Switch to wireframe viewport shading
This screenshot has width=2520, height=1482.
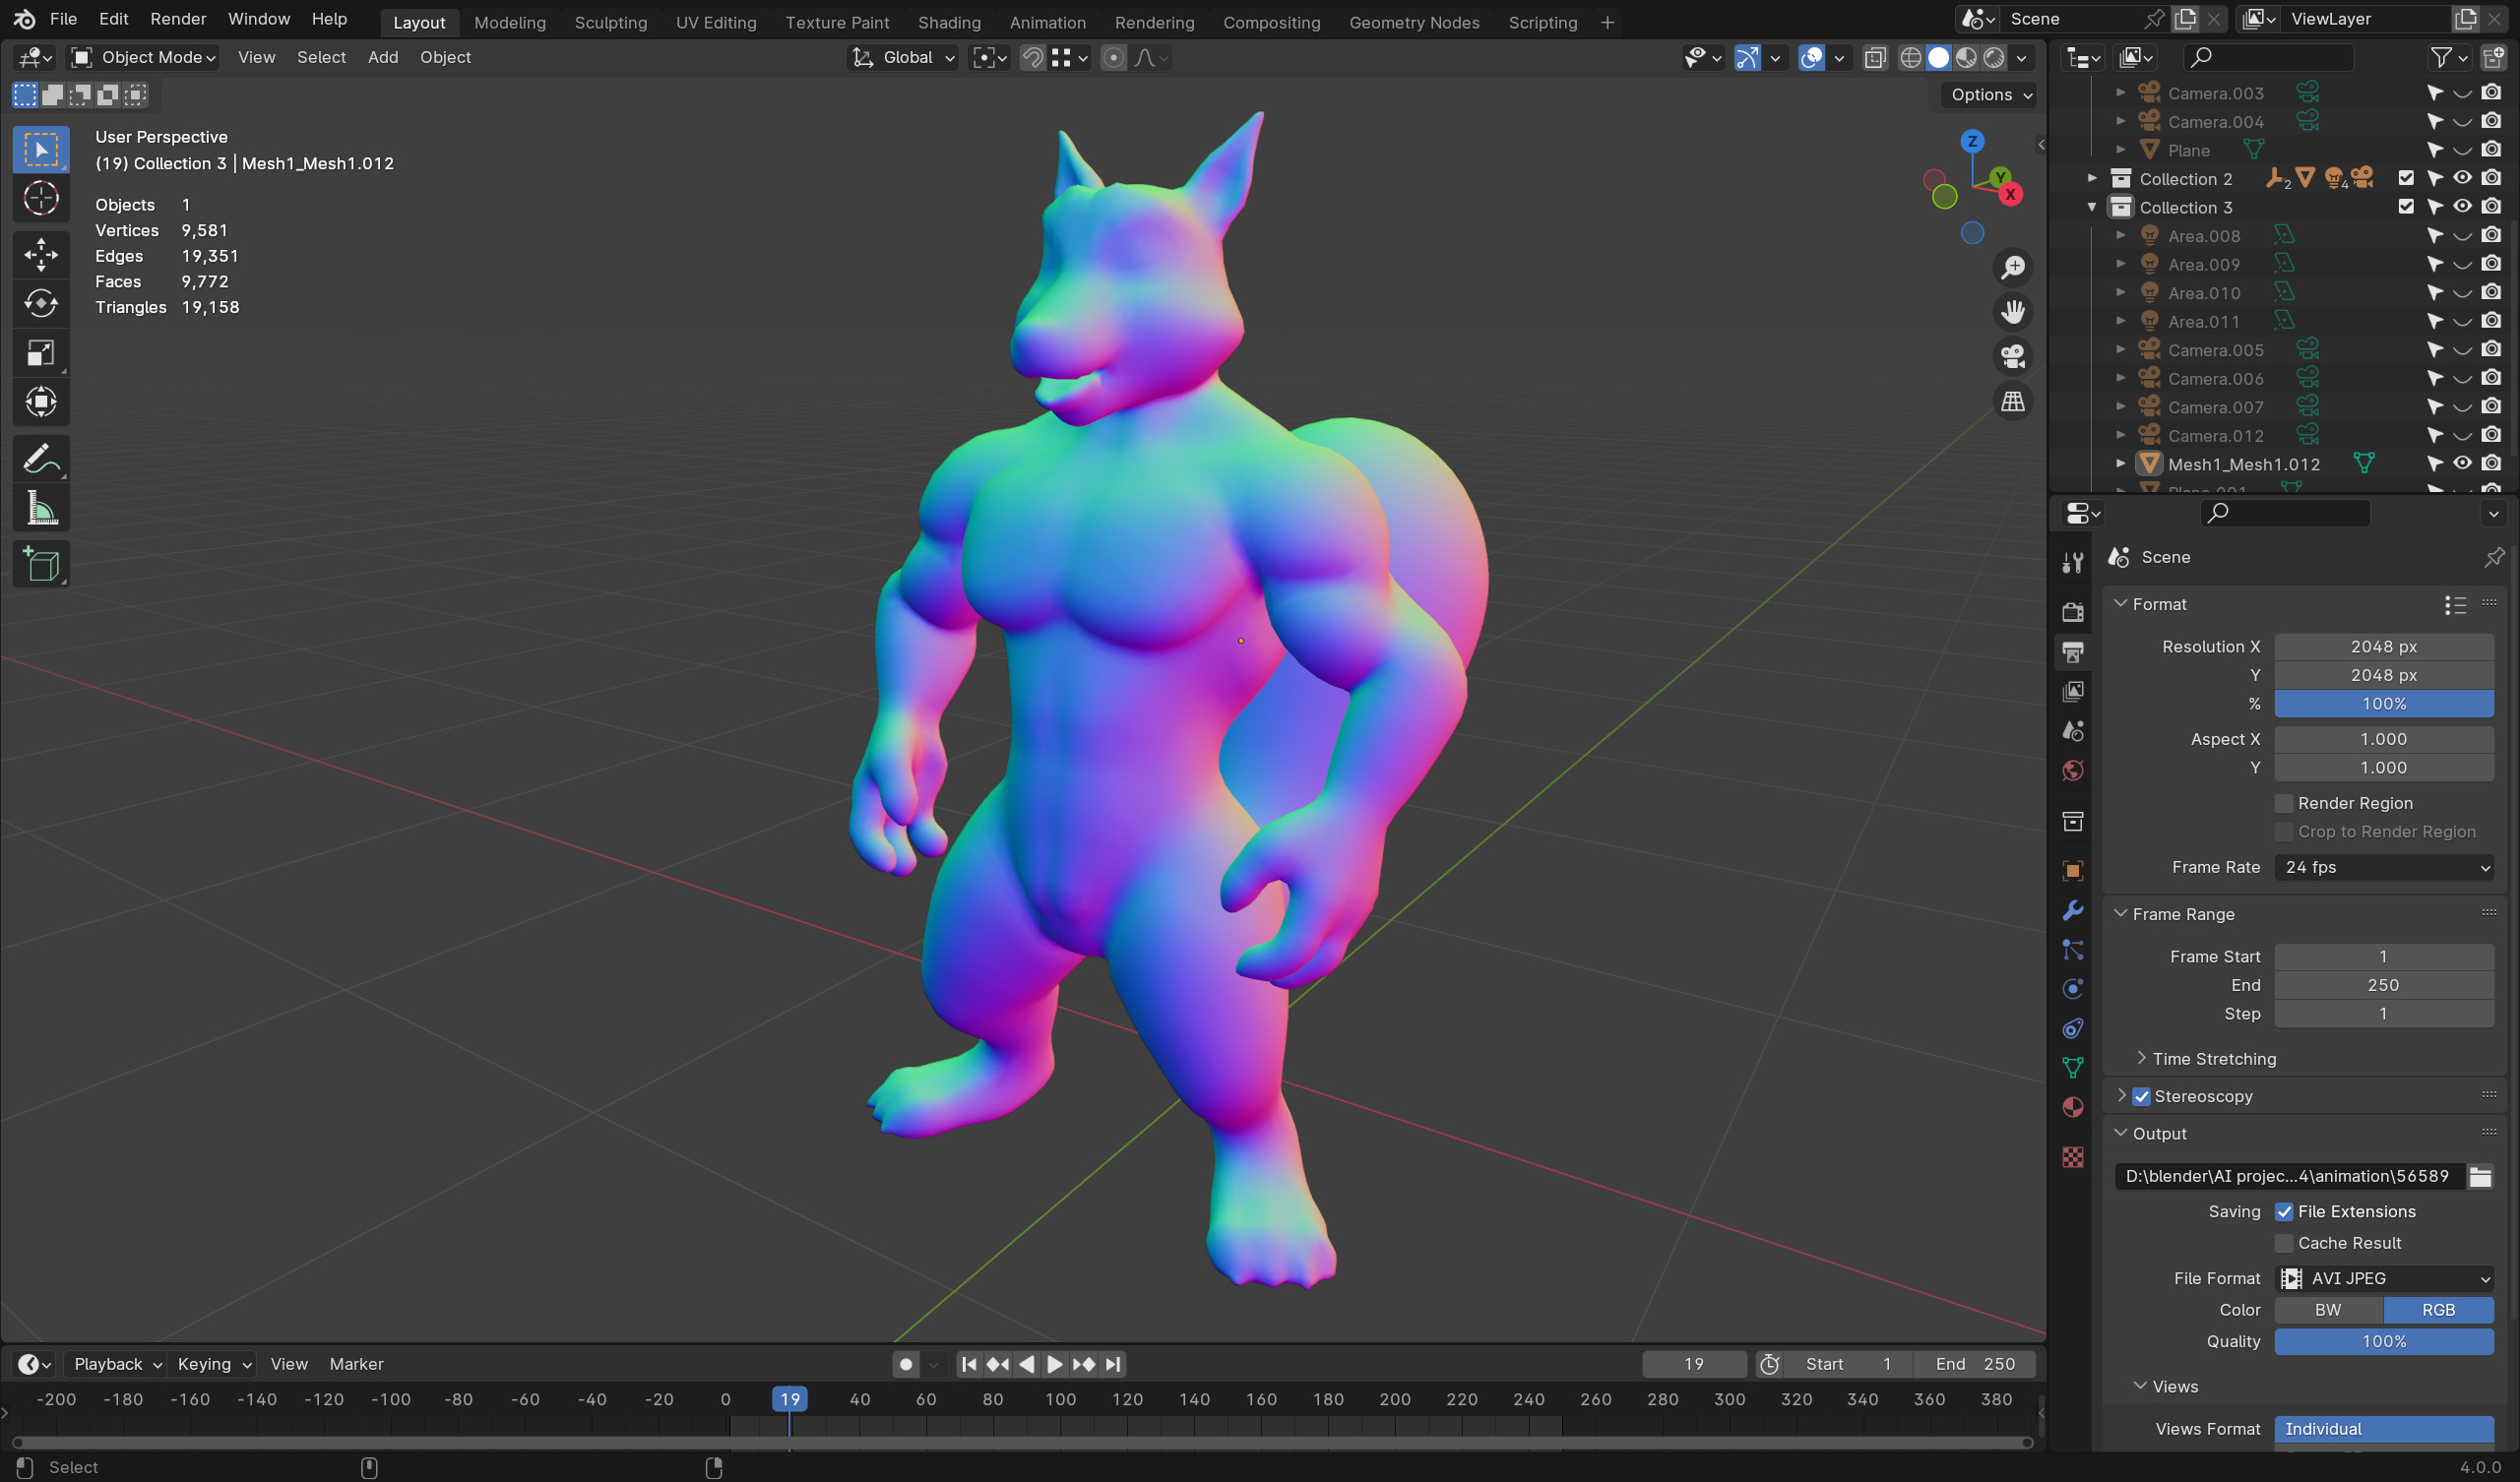[x=1910, y=58]
